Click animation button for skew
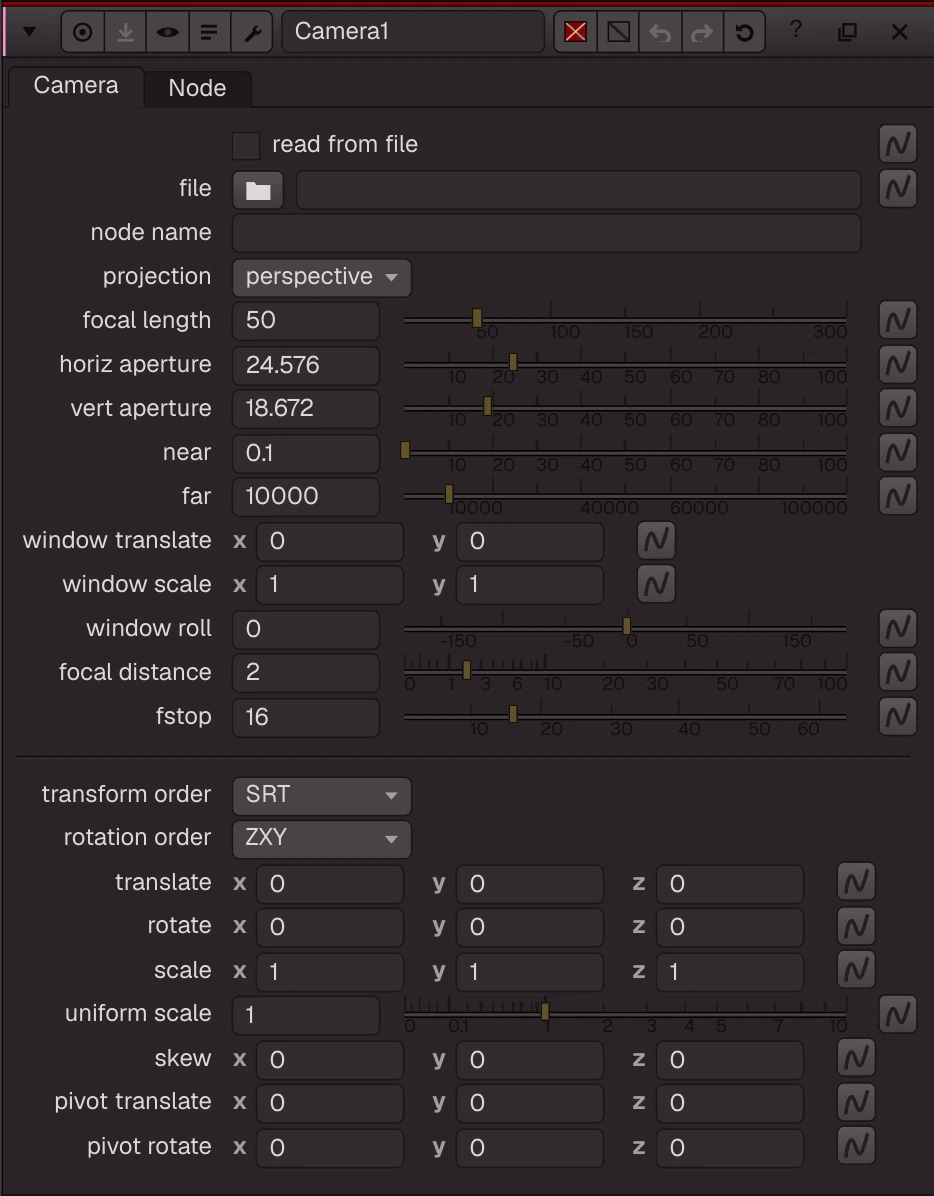934x1196 pixels. pos(856,1058)
